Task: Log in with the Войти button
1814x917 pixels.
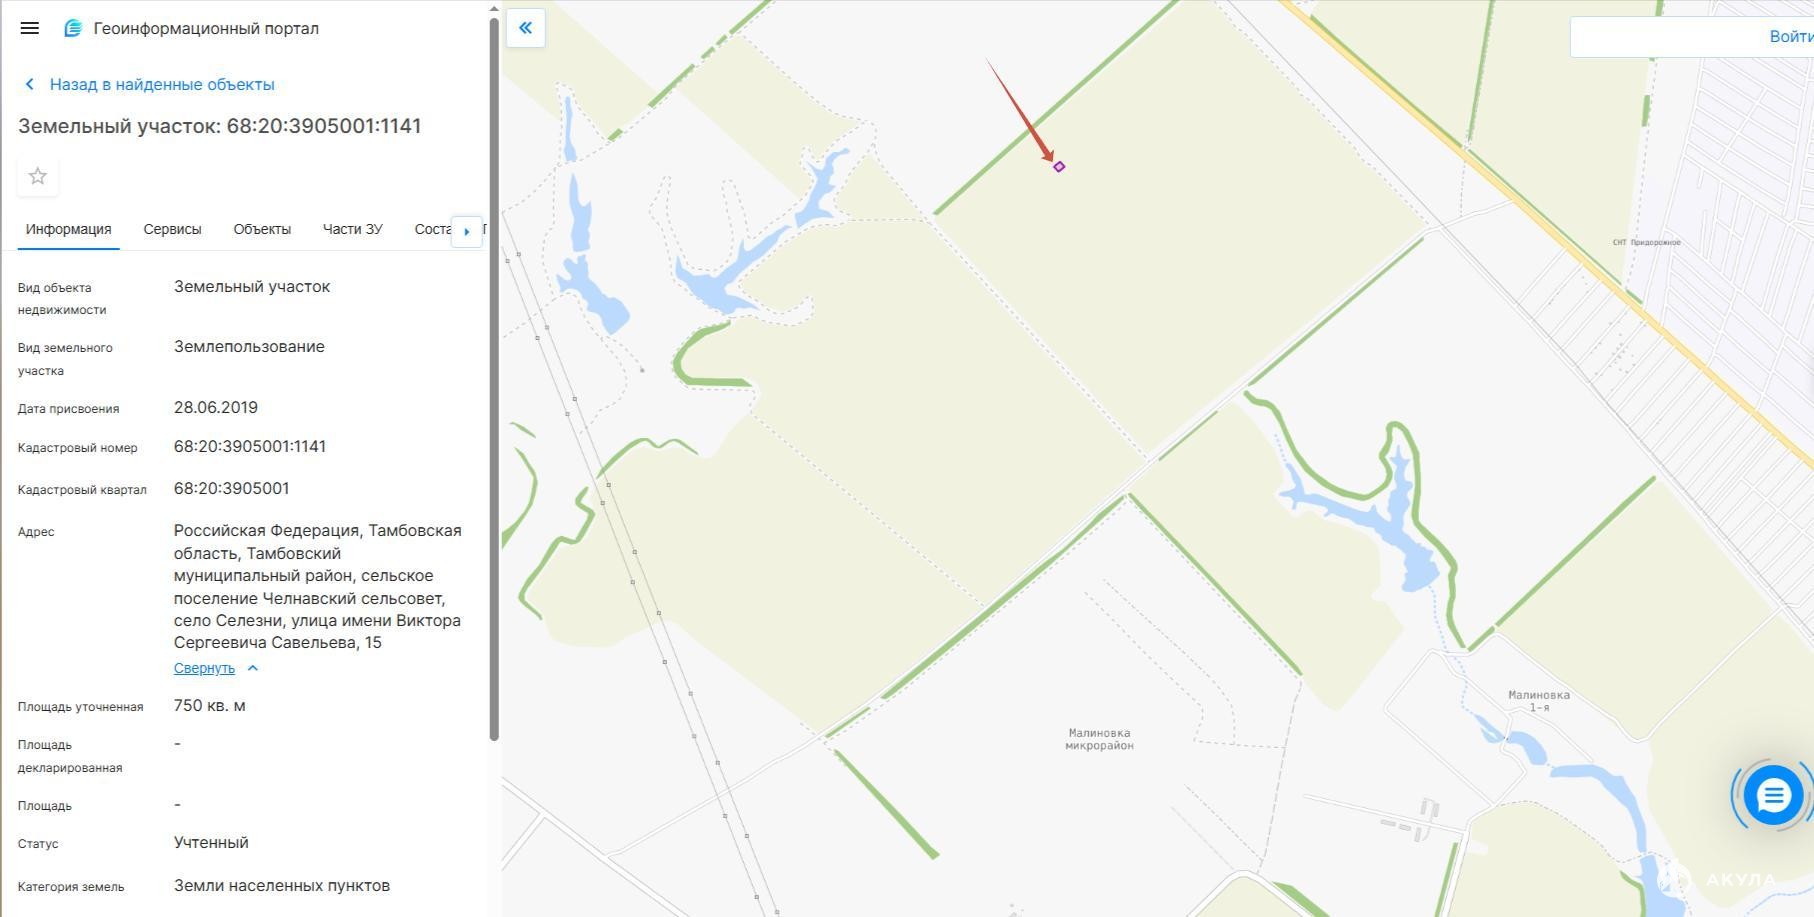Action: coord(1790,36)
